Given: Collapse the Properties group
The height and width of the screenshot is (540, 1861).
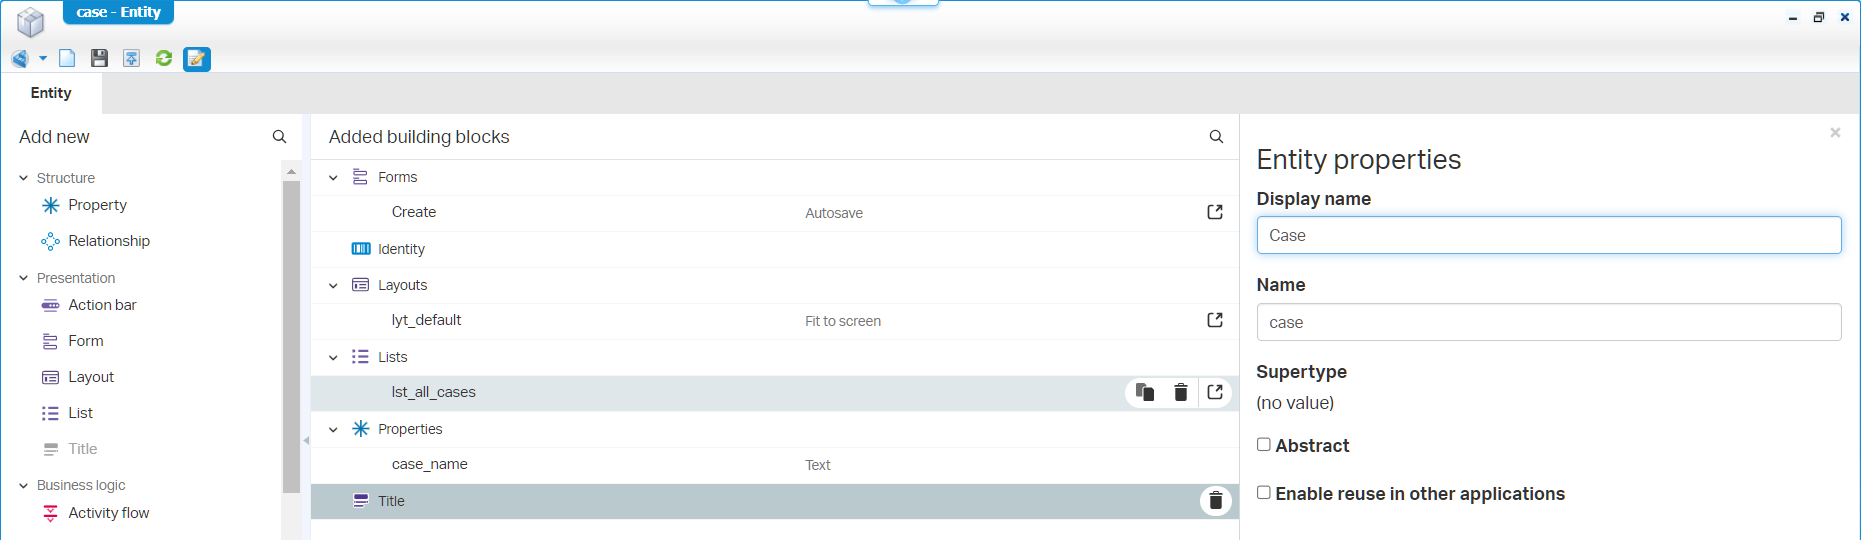Looking at the screenshot, I should [334, 430].
